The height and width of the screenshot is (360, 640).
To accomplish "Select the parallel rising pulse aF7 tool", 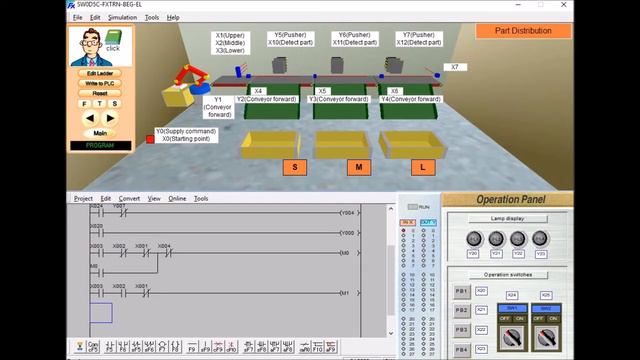I will coord(275,347).
